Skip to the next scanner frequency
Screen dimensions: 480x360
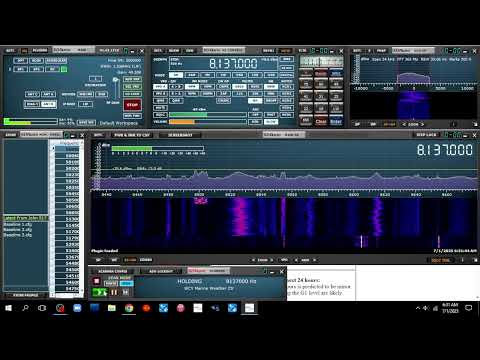pos(126,292)
